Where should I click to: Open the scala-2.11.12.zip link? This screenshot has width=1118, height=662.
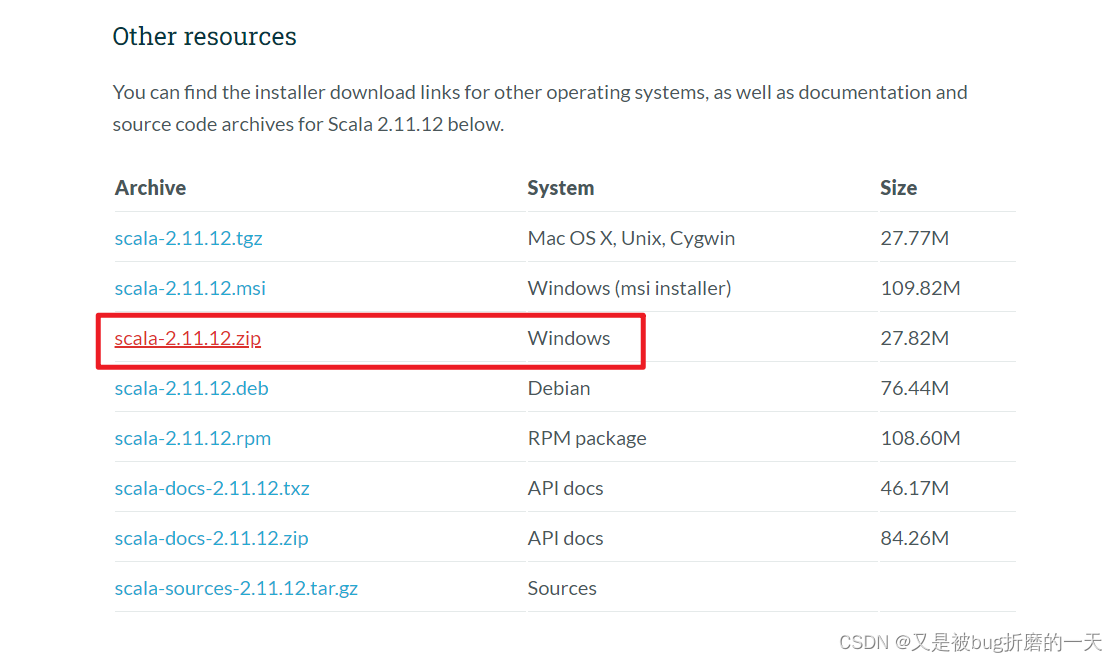click(x=188, y=338)
